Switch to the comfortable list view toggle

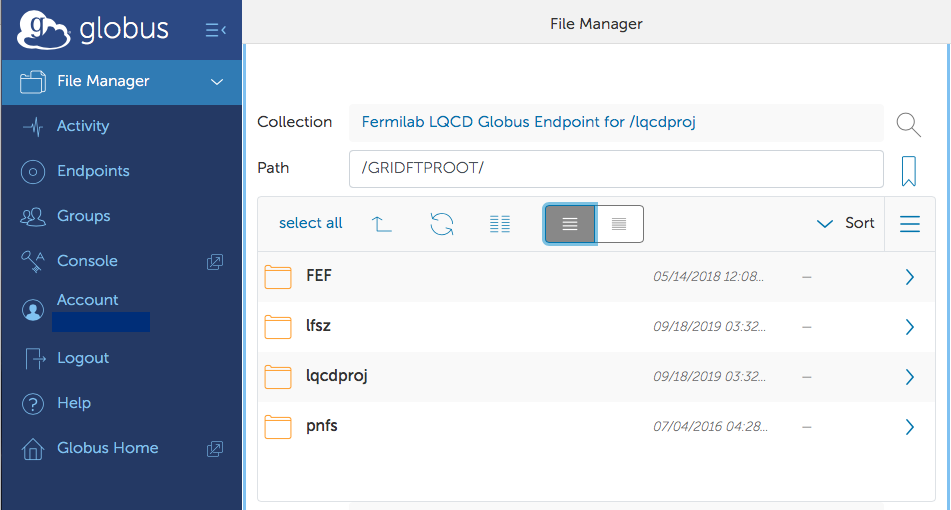pos(570,224)
